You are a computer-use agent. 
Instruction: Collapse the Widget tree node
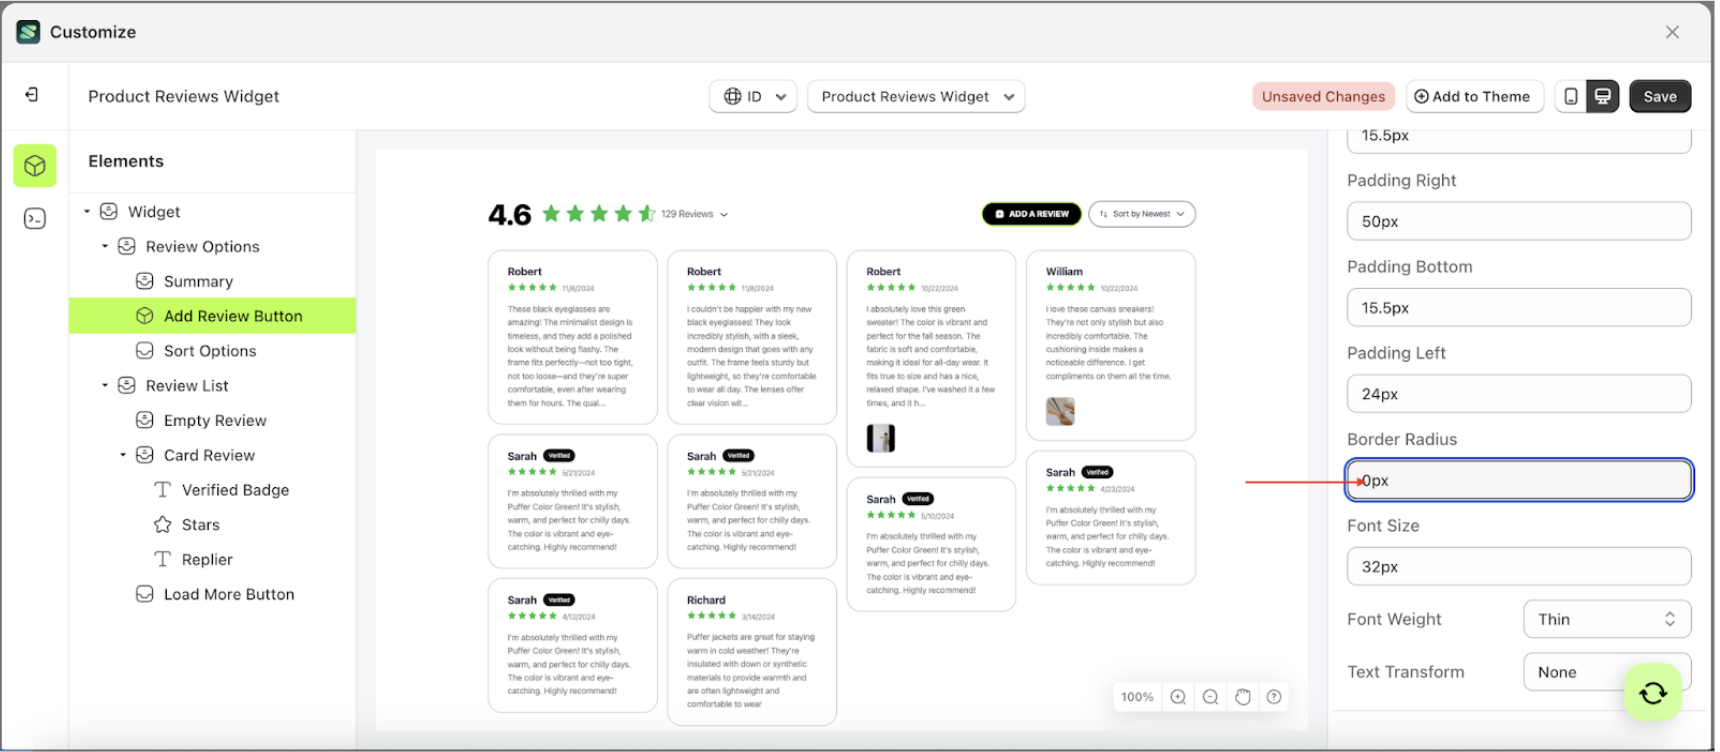[x=87, y=211]
